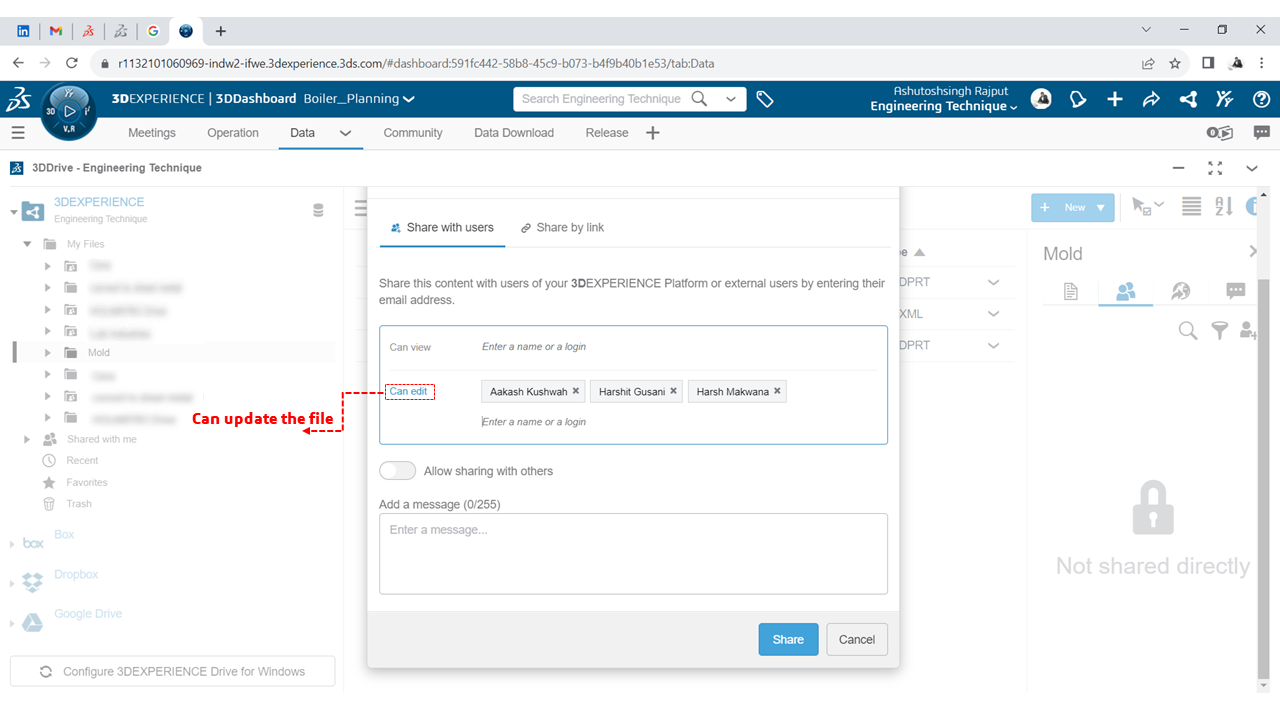This screenshot has width=1280, height=720.
Task: Toggle Allow sharing with others switch
Action: [397, 471]
